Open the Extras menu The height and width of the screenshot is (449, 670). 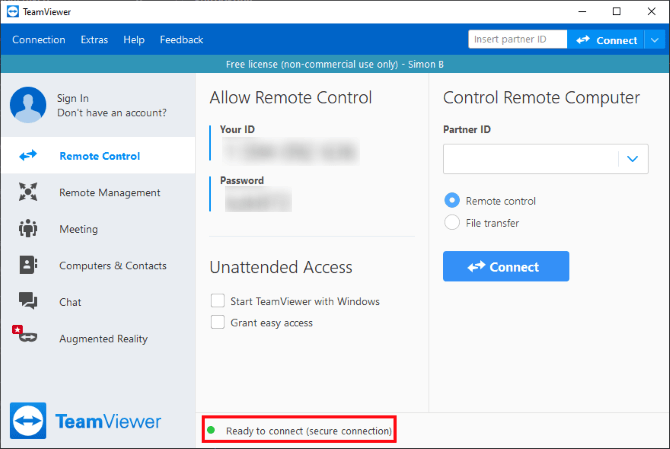point(94,40)
